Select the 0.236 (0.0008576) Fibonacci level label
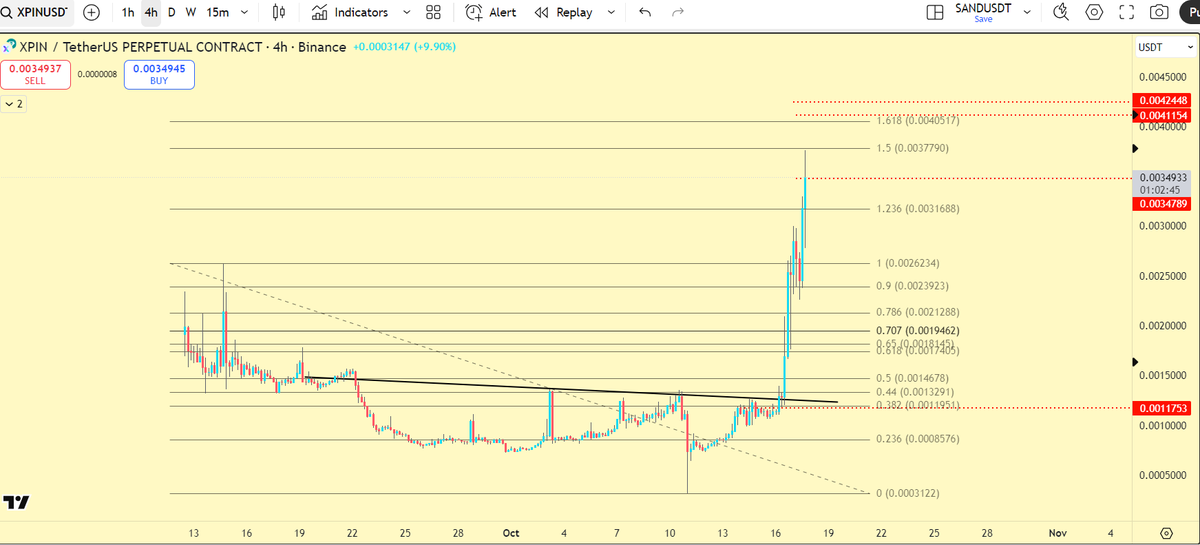The height and width of the screenshot is (545, 1200). coord(917,439)
